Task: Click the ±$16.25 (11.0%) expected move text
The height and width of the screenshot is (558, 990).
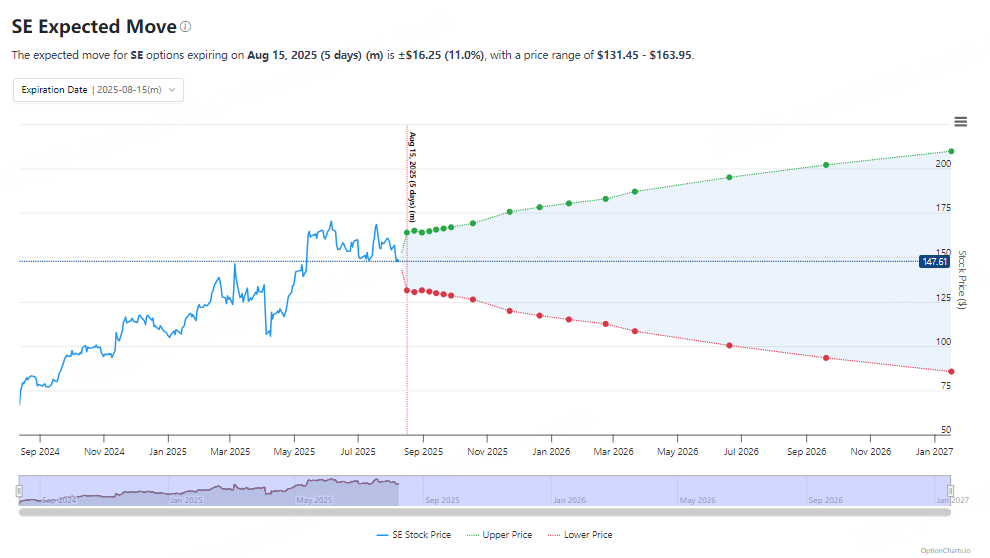Action: pos(441,55)
